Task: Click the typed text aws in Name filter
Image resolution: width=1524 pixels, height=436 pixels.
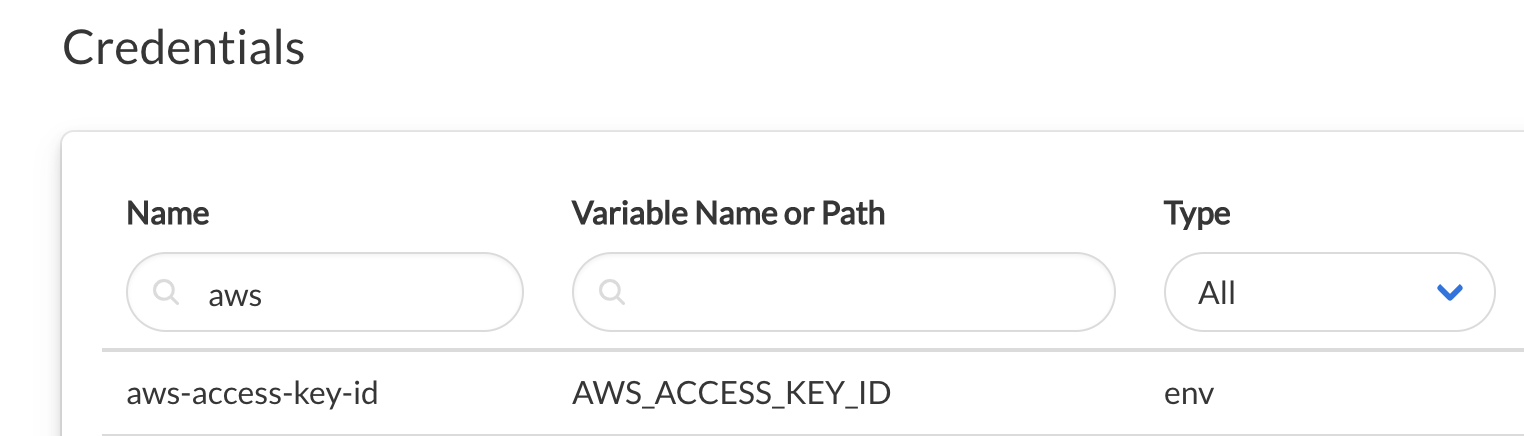Action: pos(234,293)
